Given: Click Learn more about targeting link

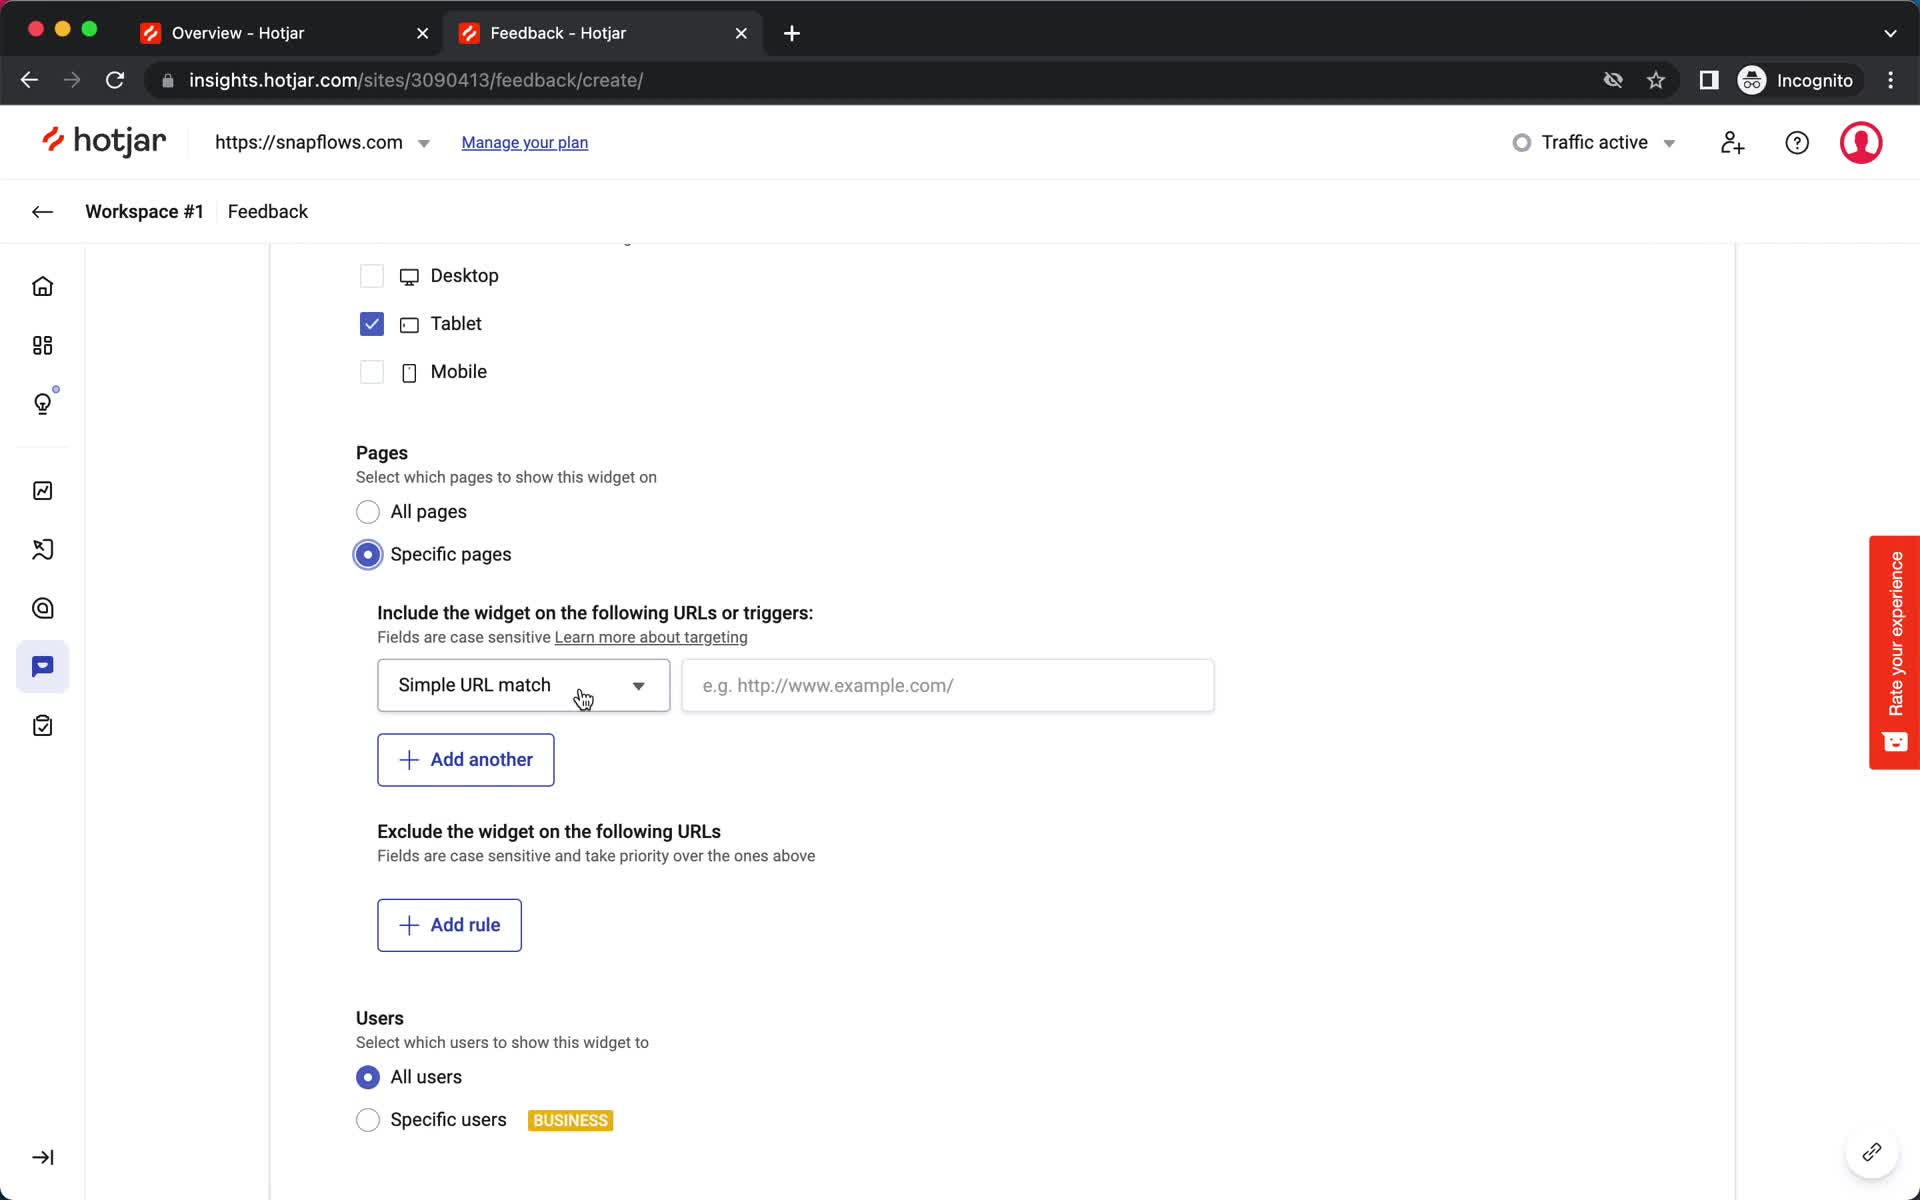Looking at the screenshot, I should [651, 636].
